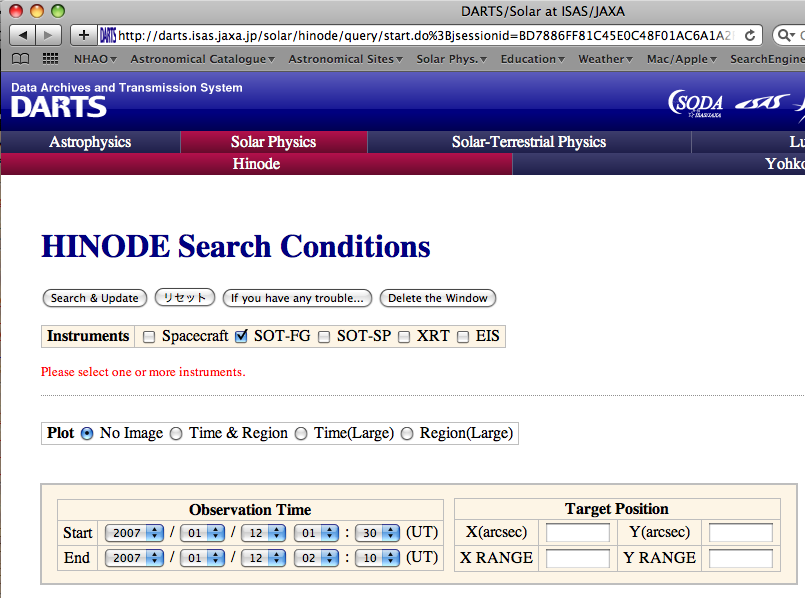Expand the Astronomical Catalogue bookmarks menu
The height and width of the screenshot is (598, 805).
(203, 59)
